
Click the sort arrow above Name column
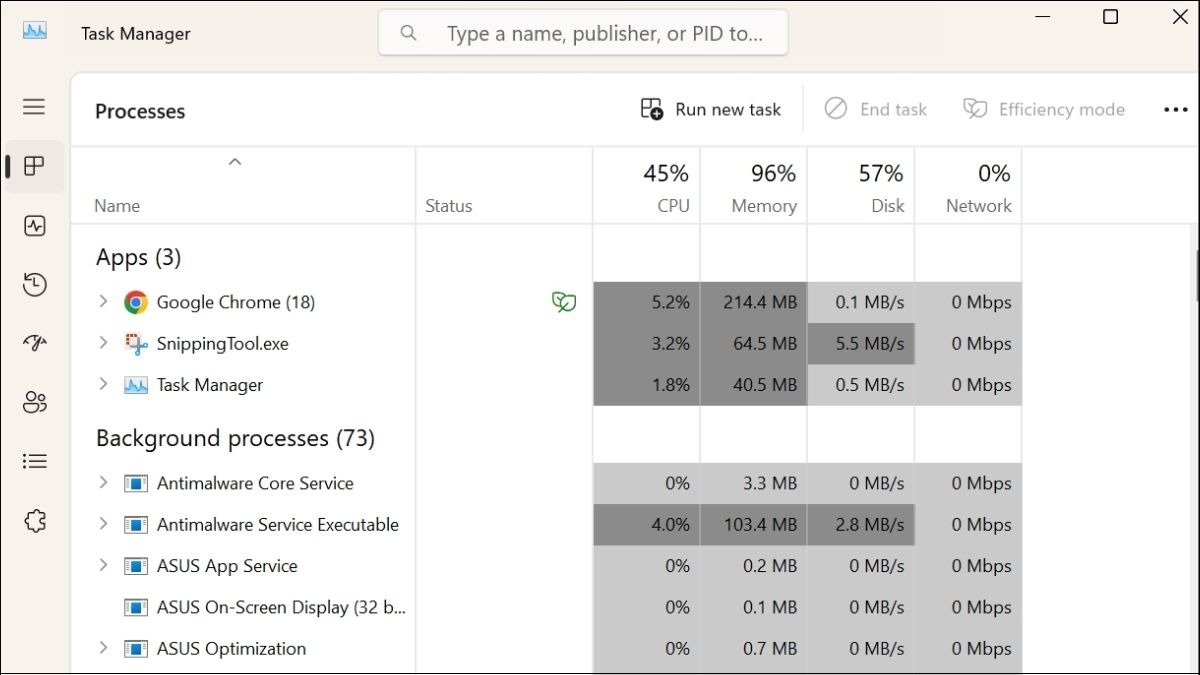(x=235, y=161)
